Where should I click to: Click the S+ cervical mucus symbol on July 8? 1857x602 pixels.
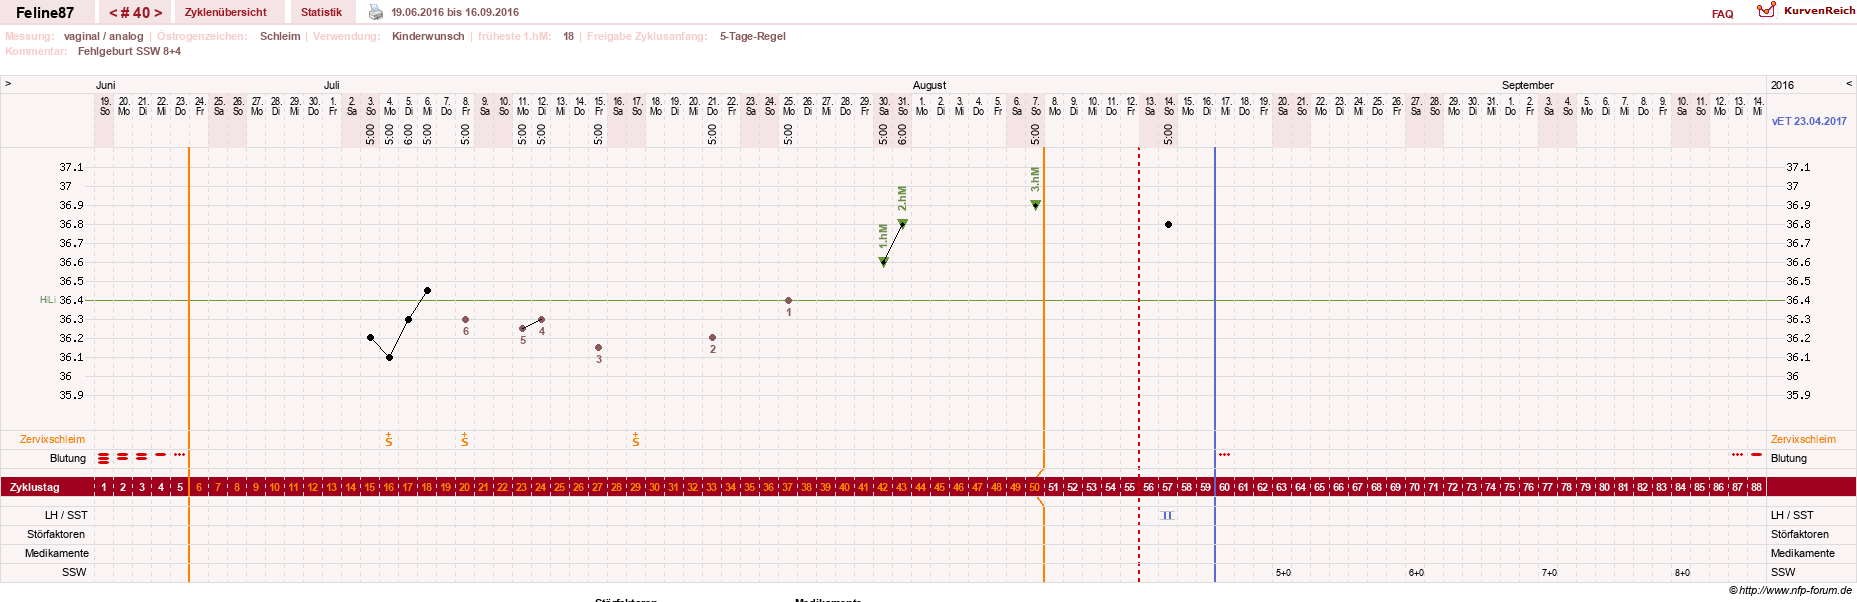(465, 439)
